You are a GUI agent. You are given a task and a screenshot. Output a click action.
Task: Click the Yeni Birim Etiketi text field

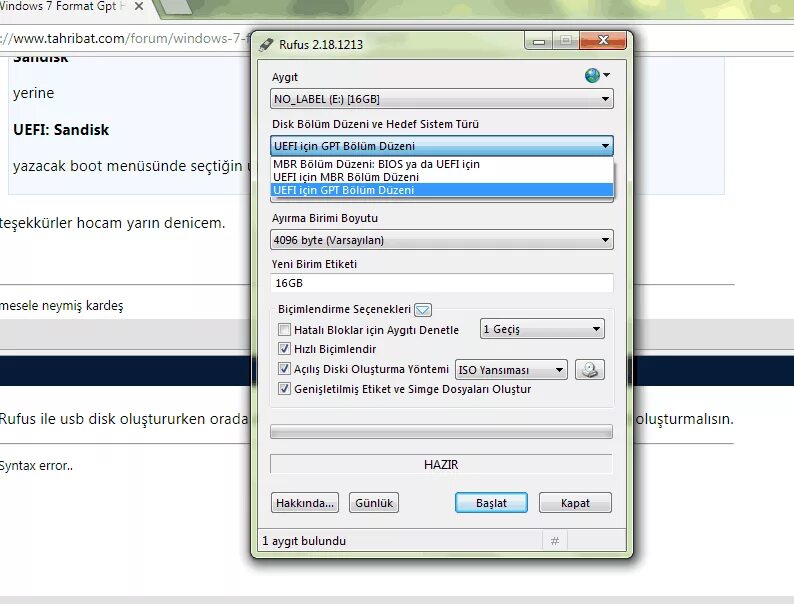(442, 283)
